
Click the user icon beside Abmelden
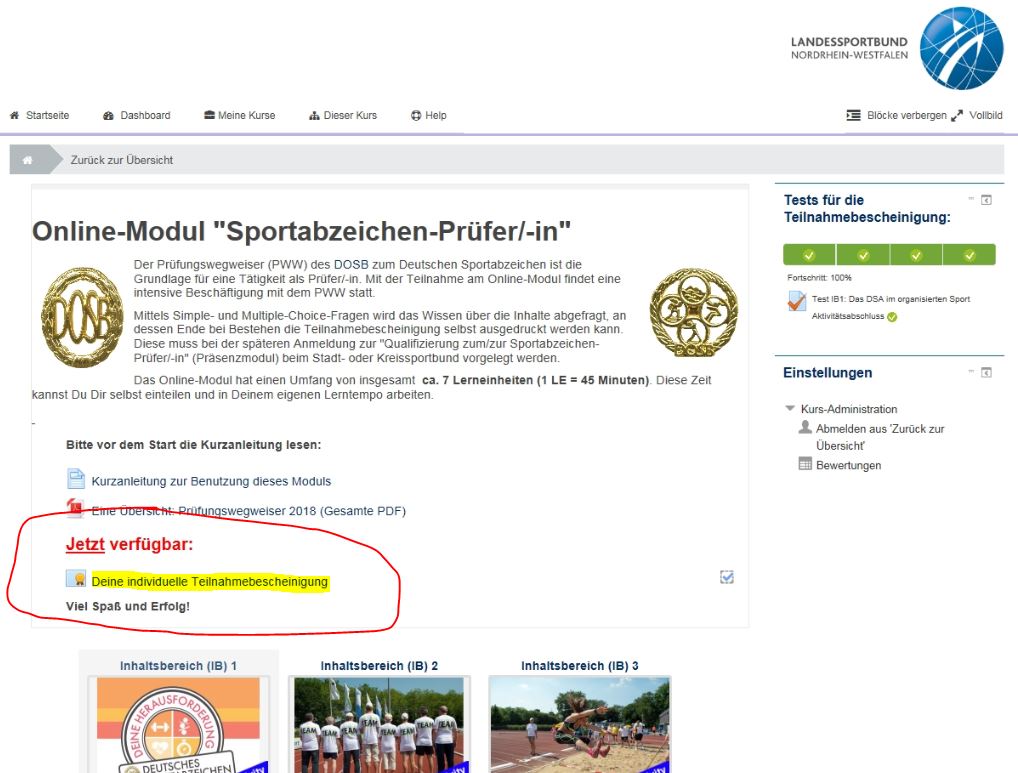(805, 427)
